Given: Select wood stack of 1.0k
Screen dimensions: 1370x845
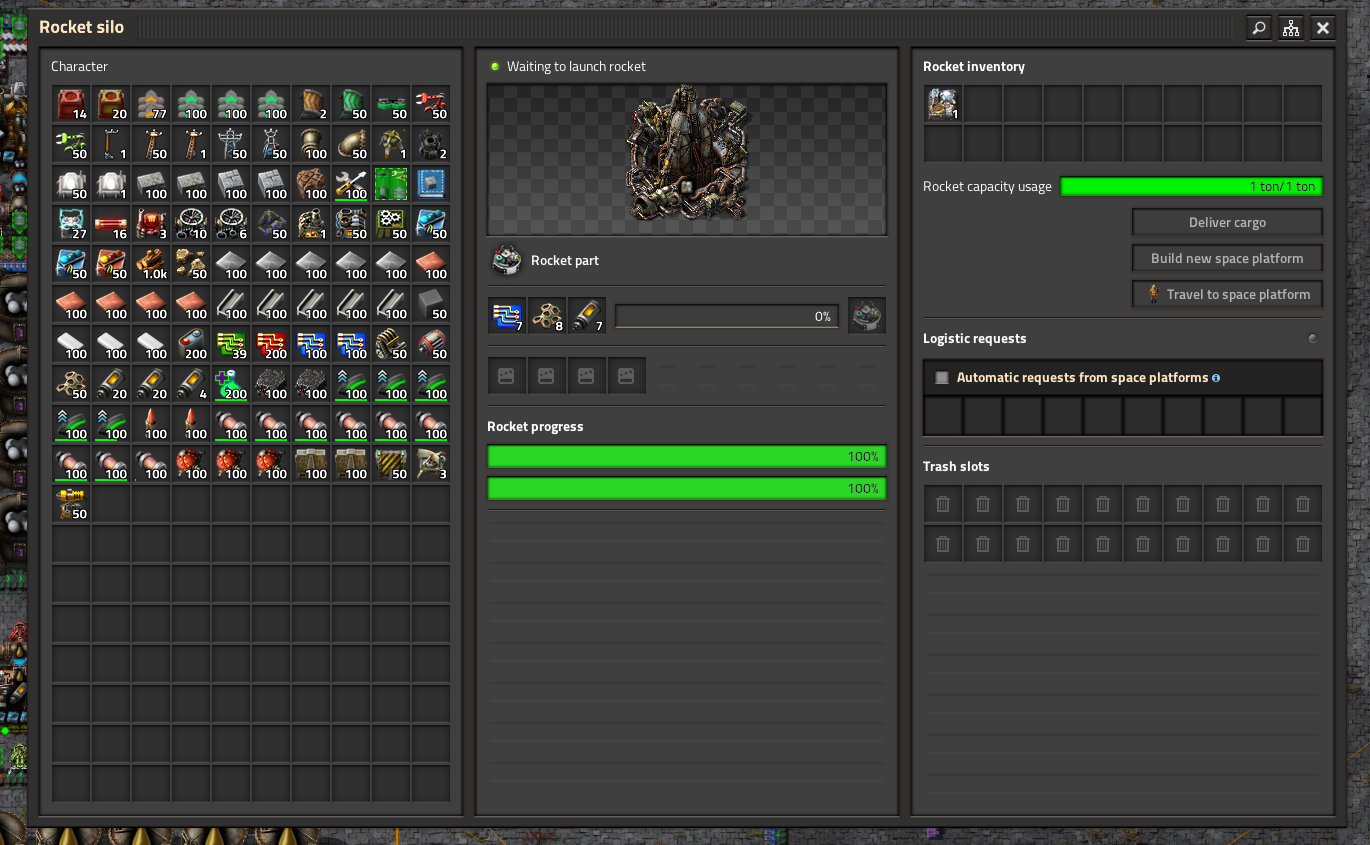Looking at the screenshot, I should 151,264.
